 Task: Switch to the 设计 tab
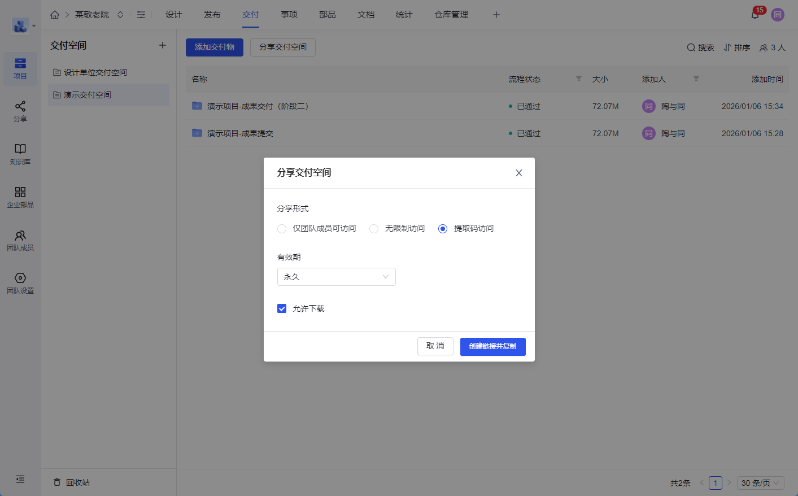(x=173, y=15)
